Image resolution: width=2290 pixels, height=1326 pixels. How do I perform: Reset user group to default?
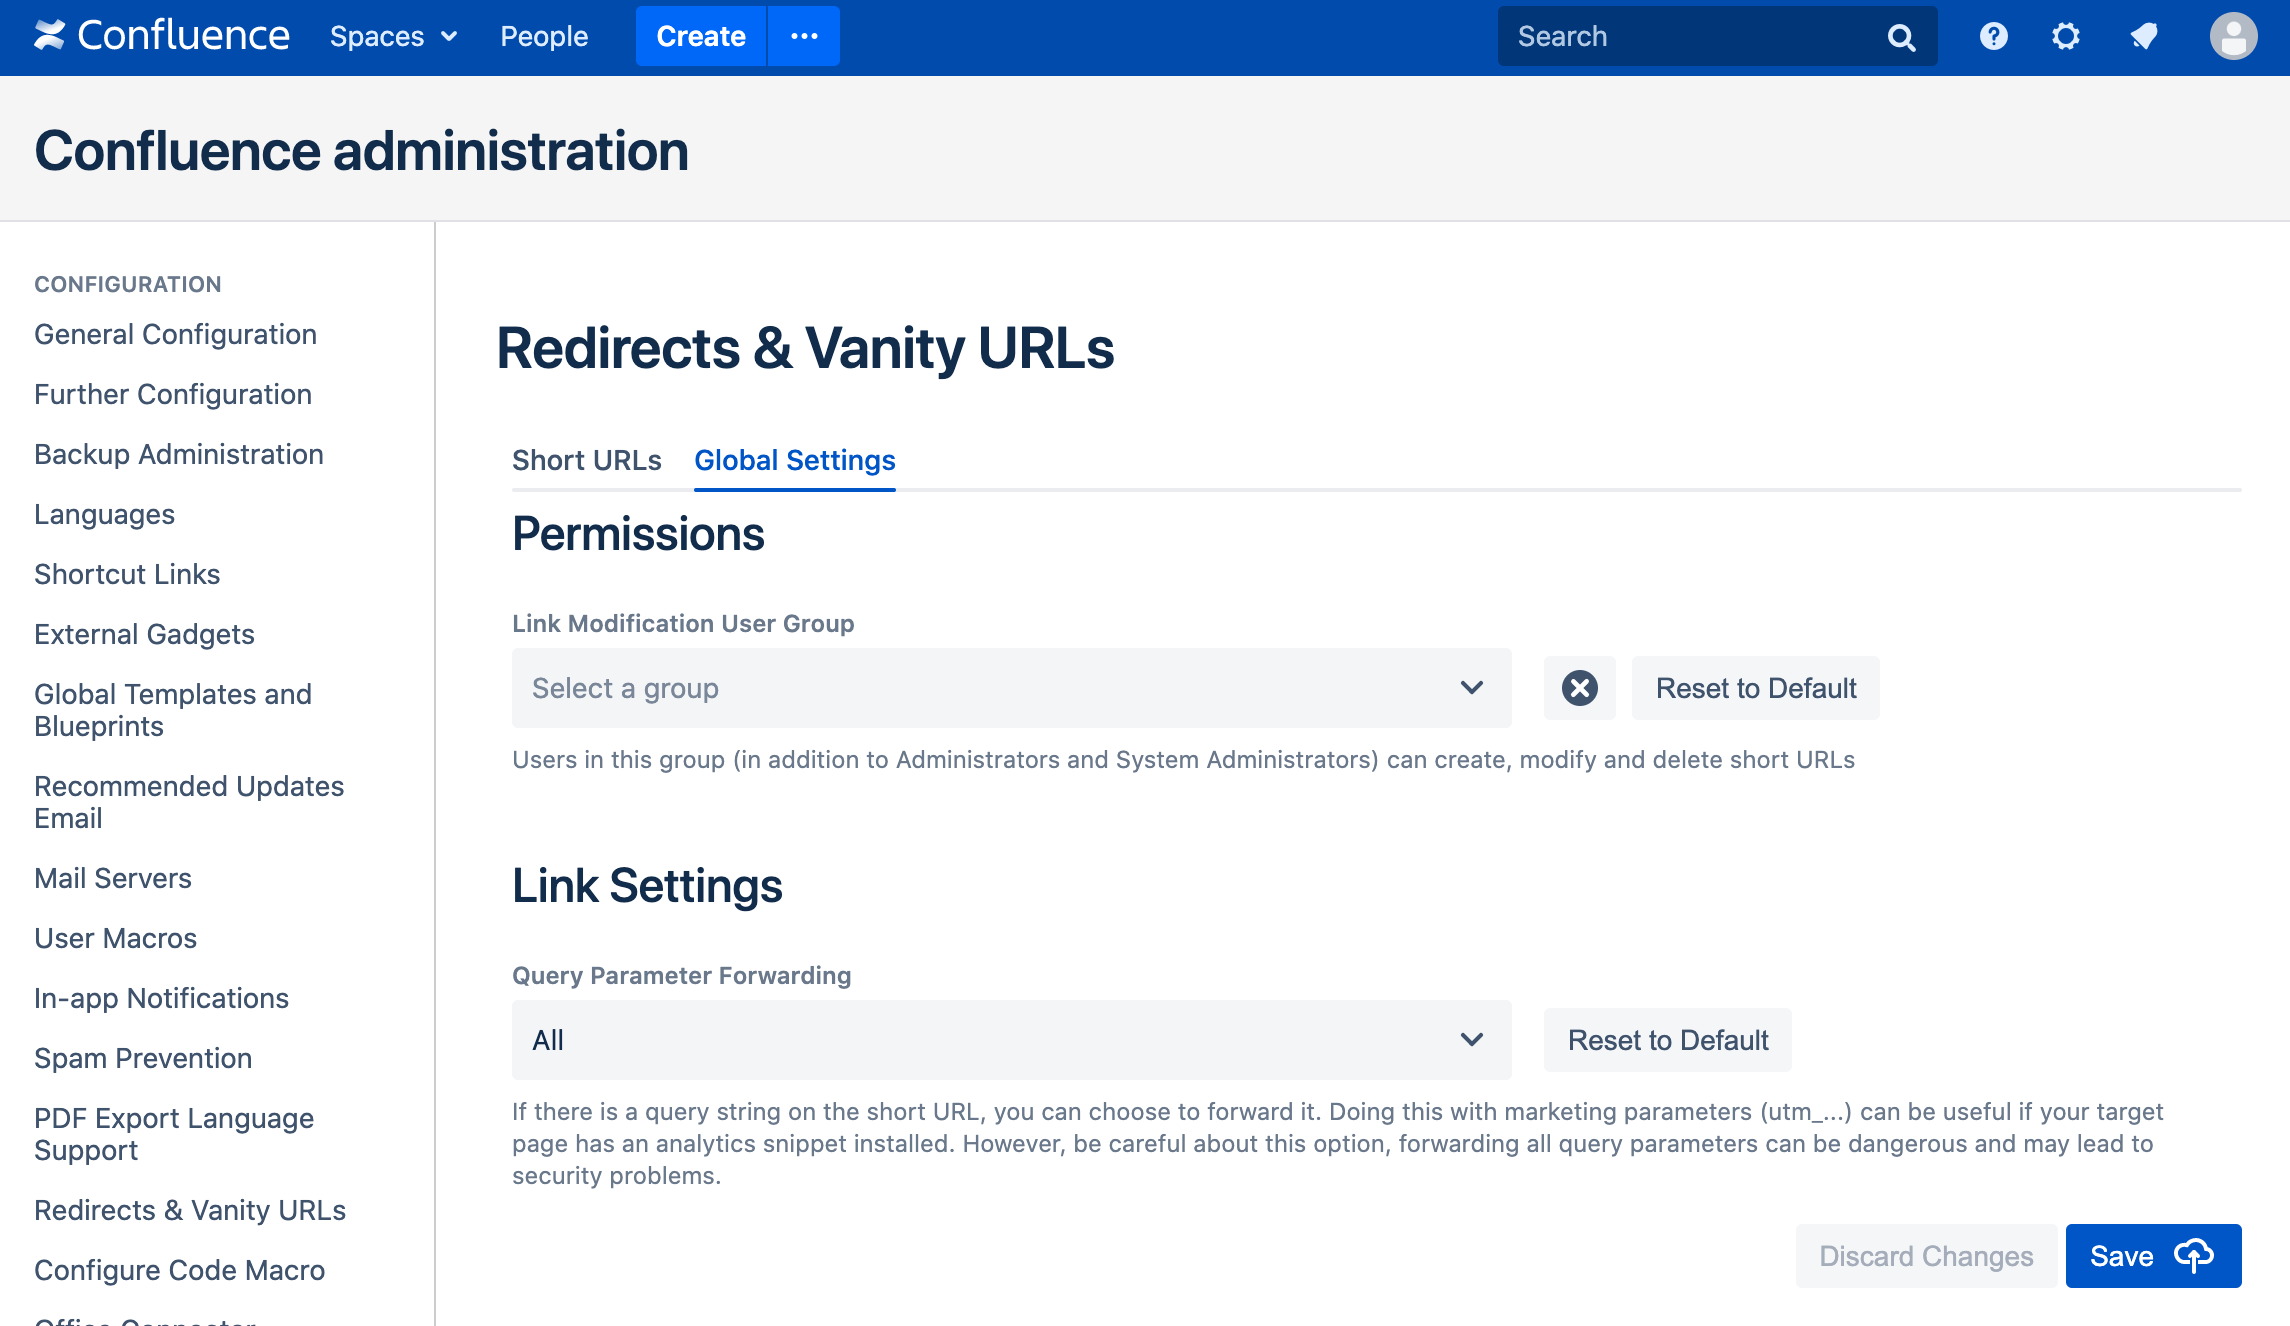click(x=1755, y=688)
